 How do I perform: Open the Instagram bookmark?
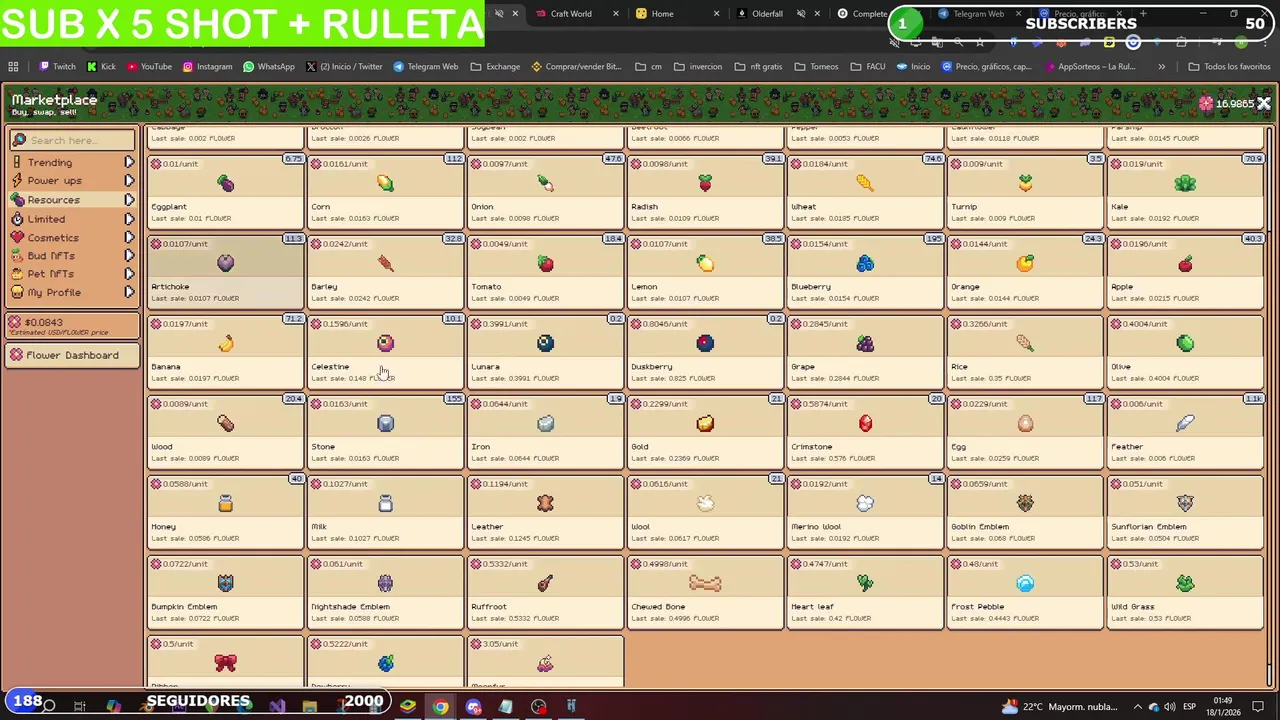click(207, 67)
